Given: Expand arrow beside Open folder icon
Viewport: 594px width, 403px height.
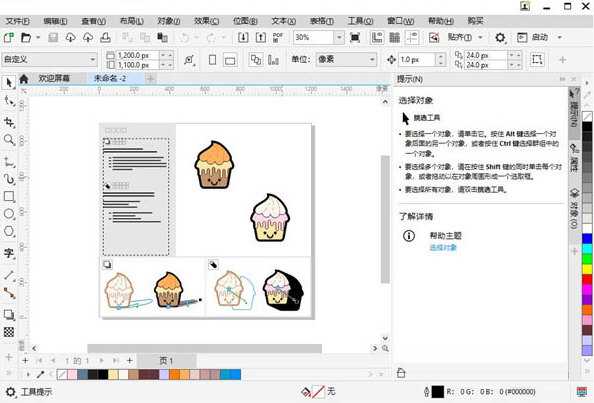Looking at the screenshot, I should 38,37.
